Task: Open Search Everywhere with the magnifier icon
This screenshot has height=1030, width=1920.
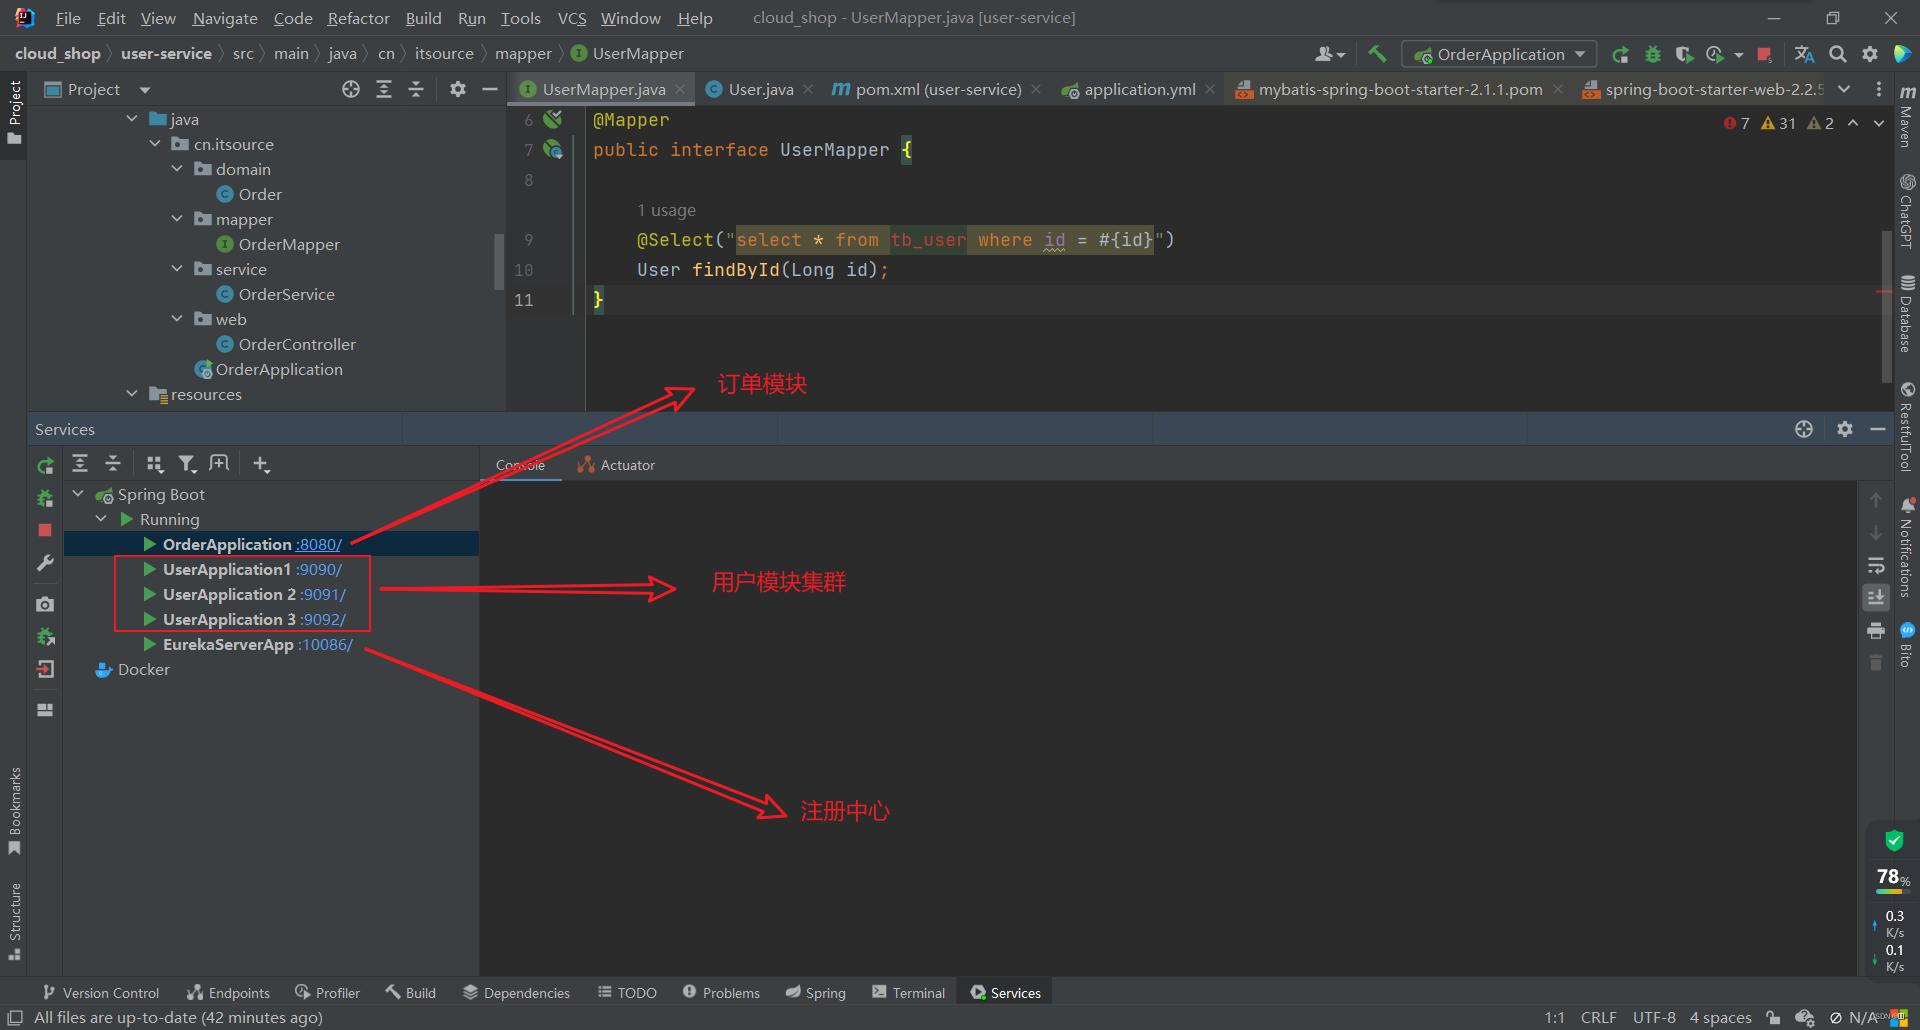Action: (x=1837, y=54)
